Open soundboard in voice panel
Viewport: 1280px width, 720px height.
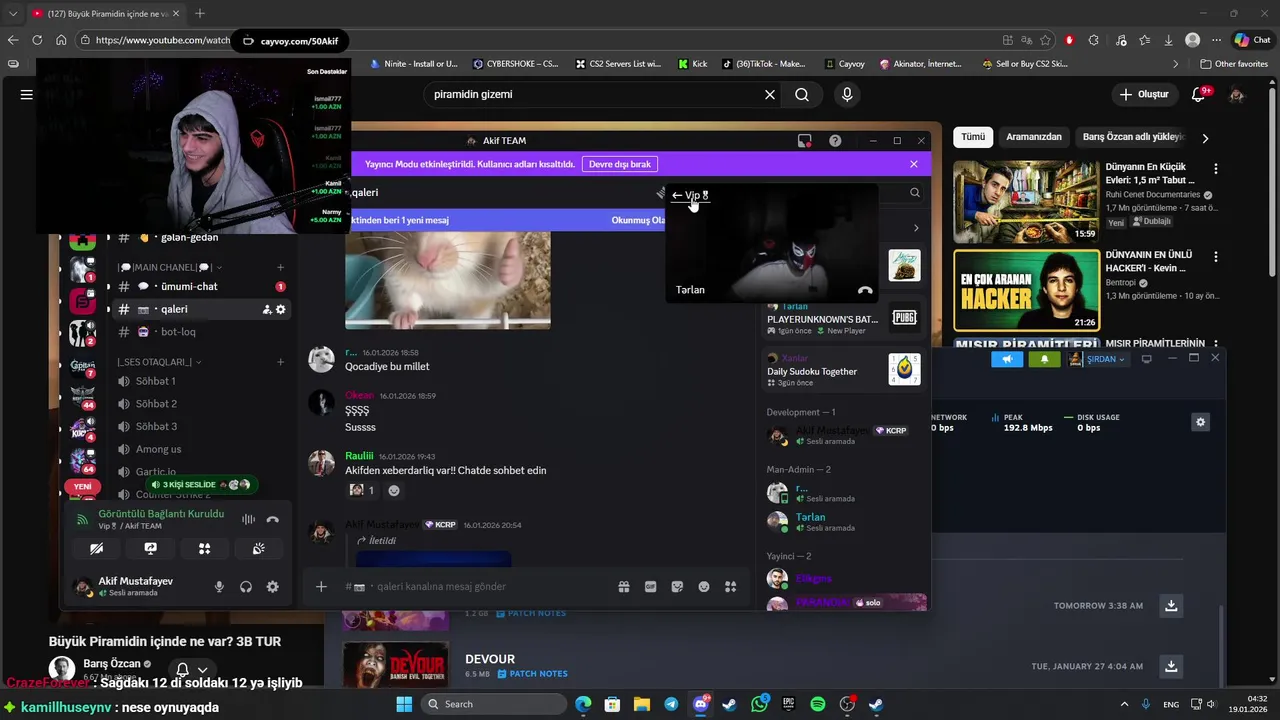click(x=258, y=548)
